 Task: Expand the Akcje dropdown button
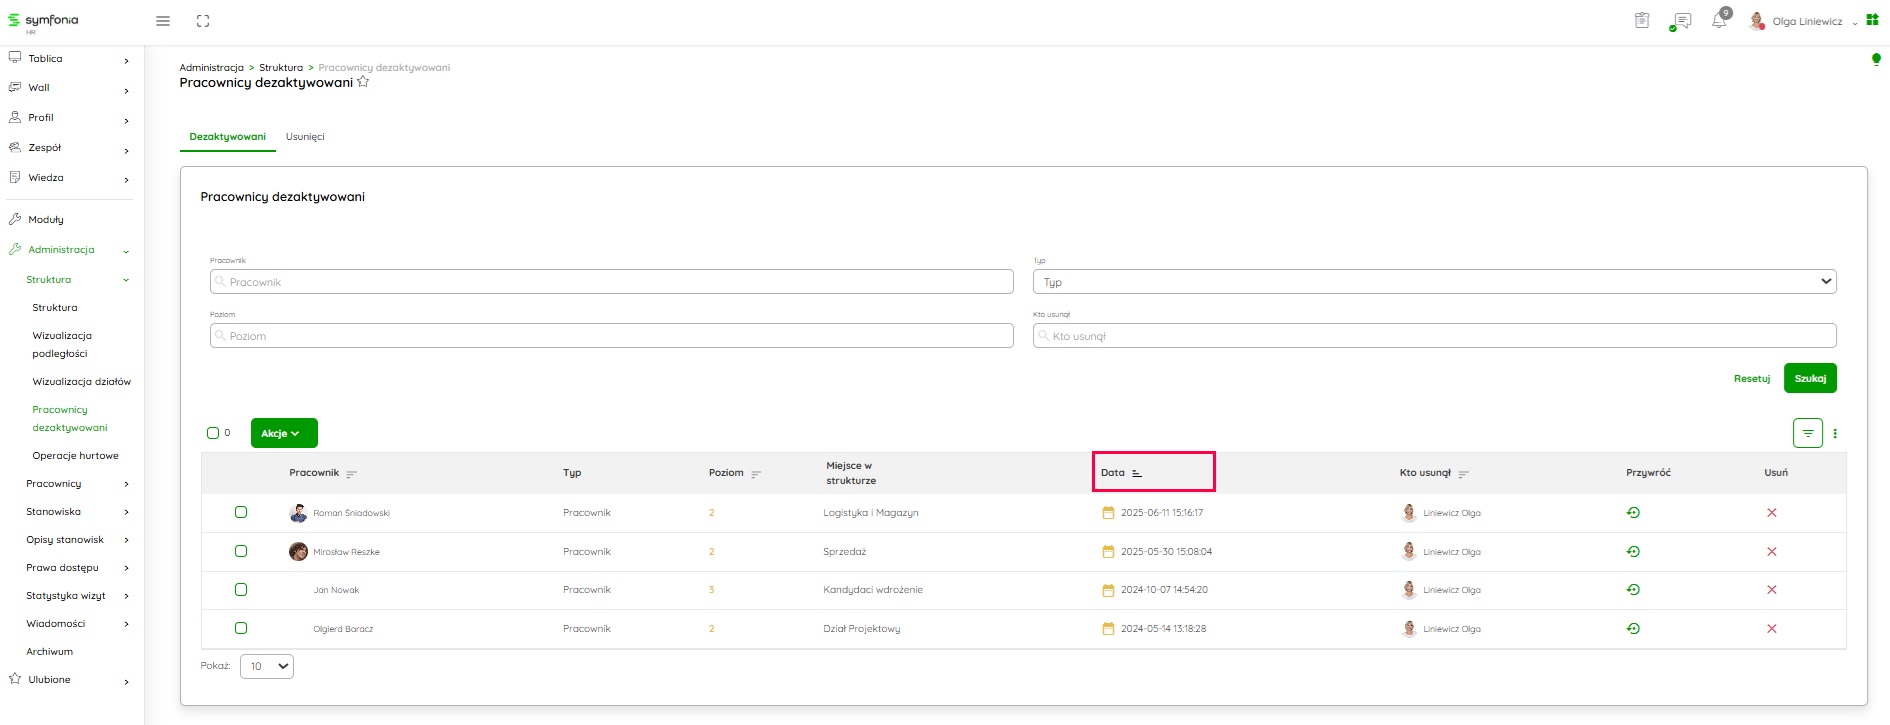[x=284, y=433]
